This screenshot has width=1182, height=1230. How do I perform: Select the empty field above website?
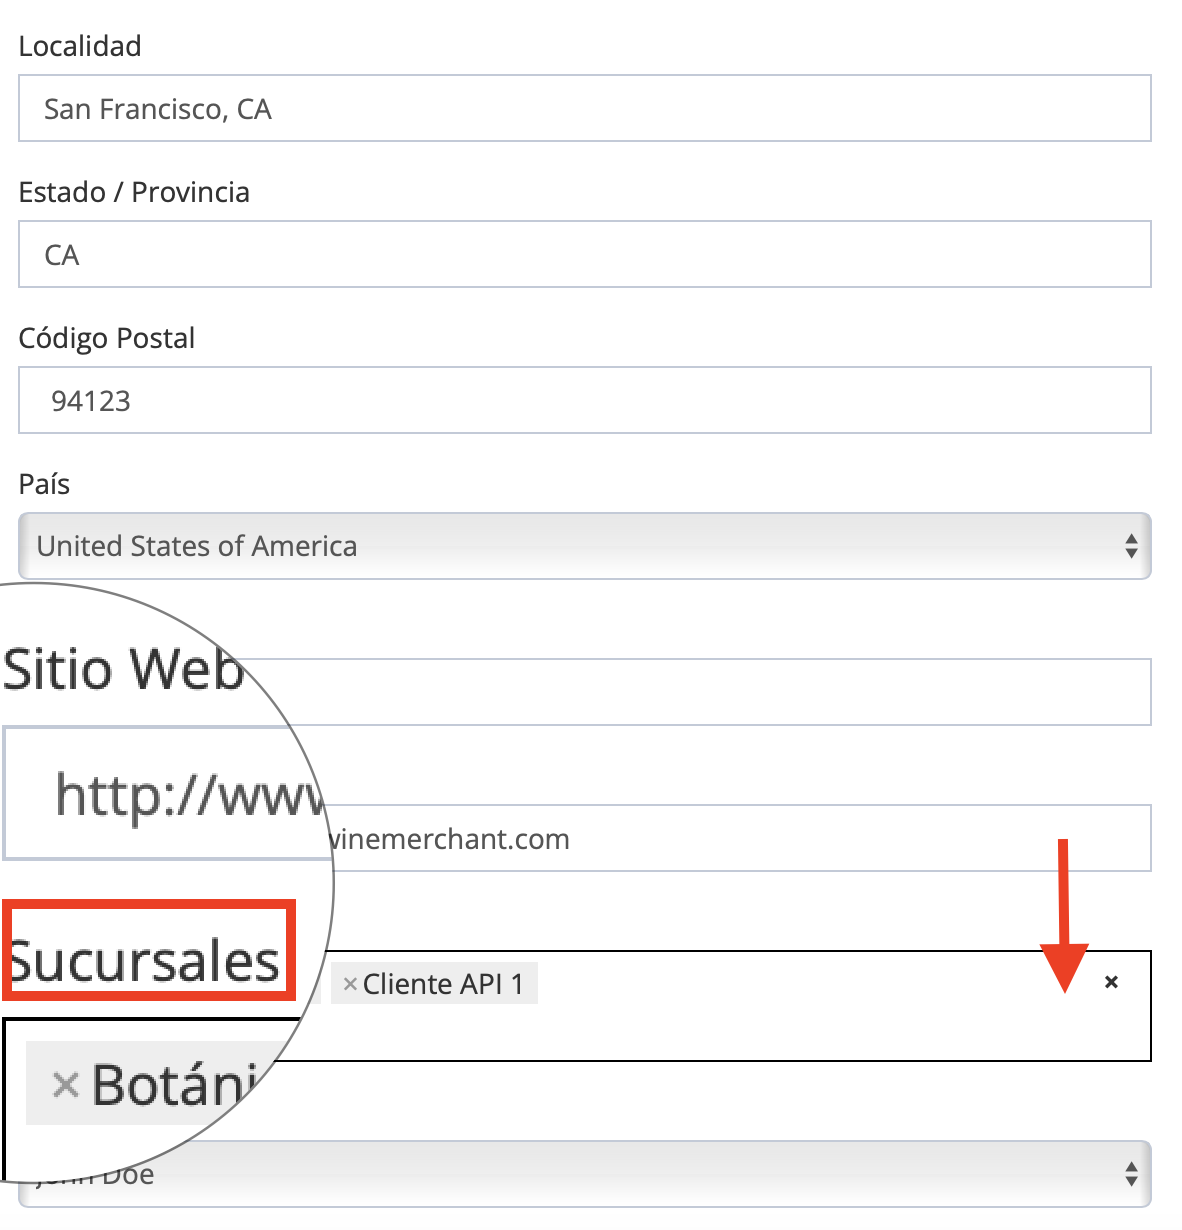pyautogui.click(x=740, y=692)
